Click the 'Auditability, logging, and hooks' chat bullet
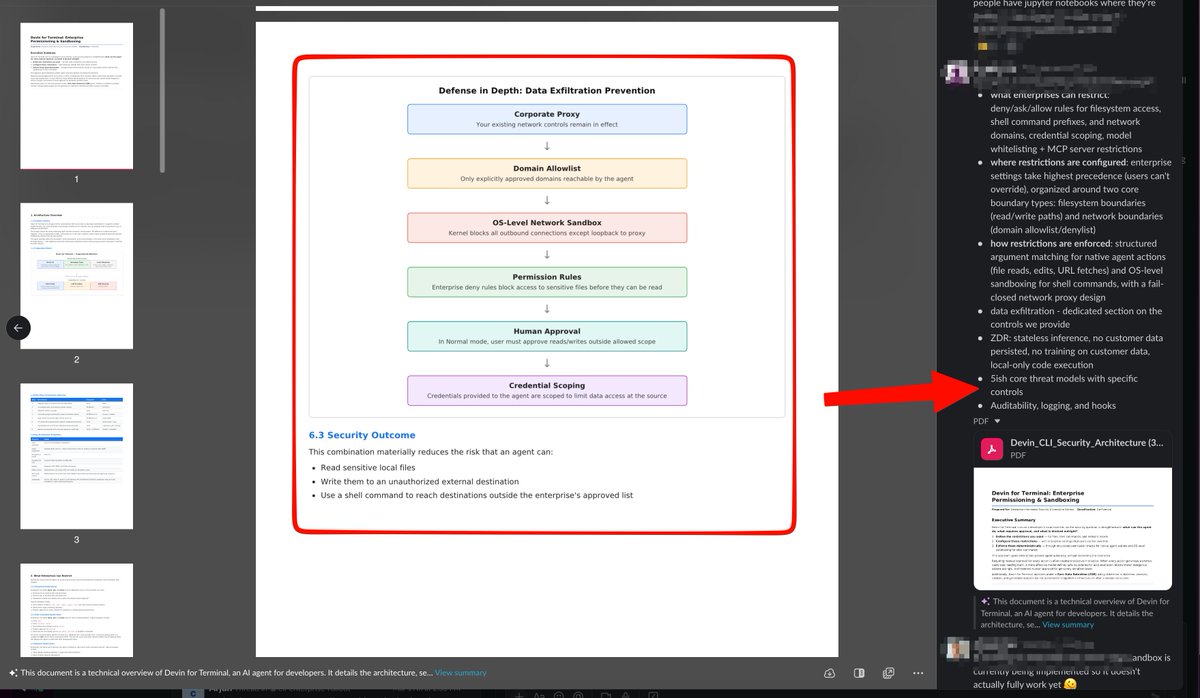 pyautogui.click(x=1053, y=405)
